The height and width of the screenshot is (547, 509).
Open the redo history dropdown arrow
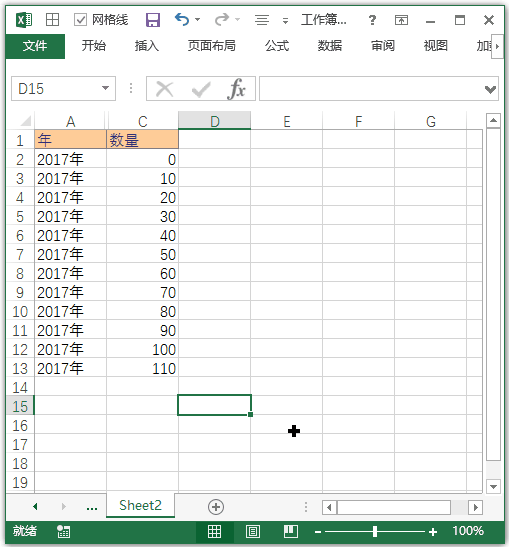tap(238, 20)
